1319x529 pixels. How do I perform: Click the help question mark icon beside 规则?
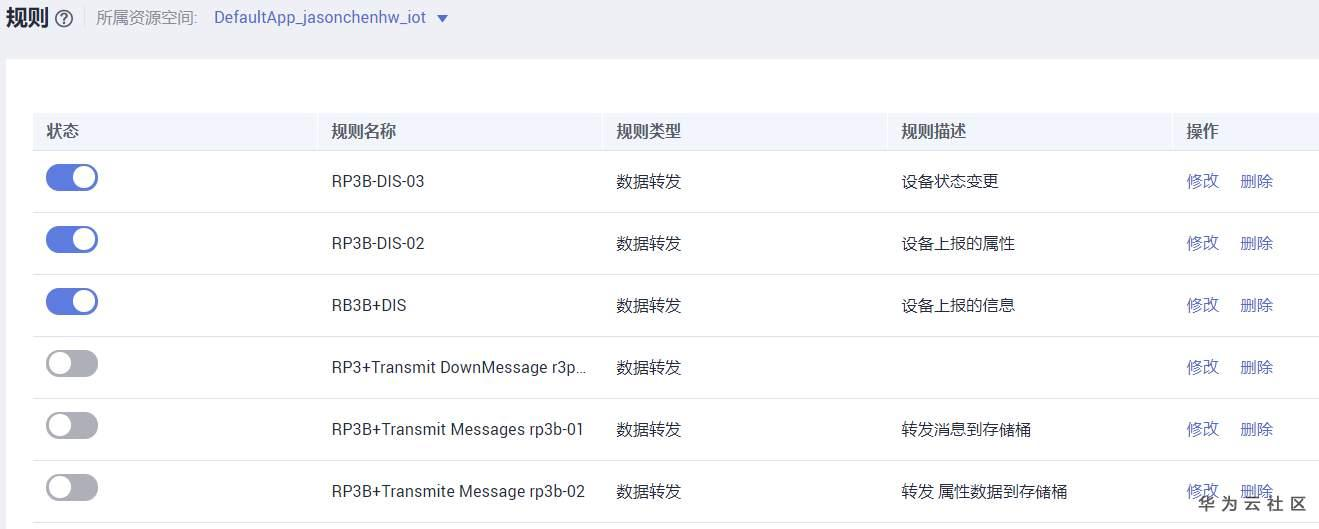(64, 19)
